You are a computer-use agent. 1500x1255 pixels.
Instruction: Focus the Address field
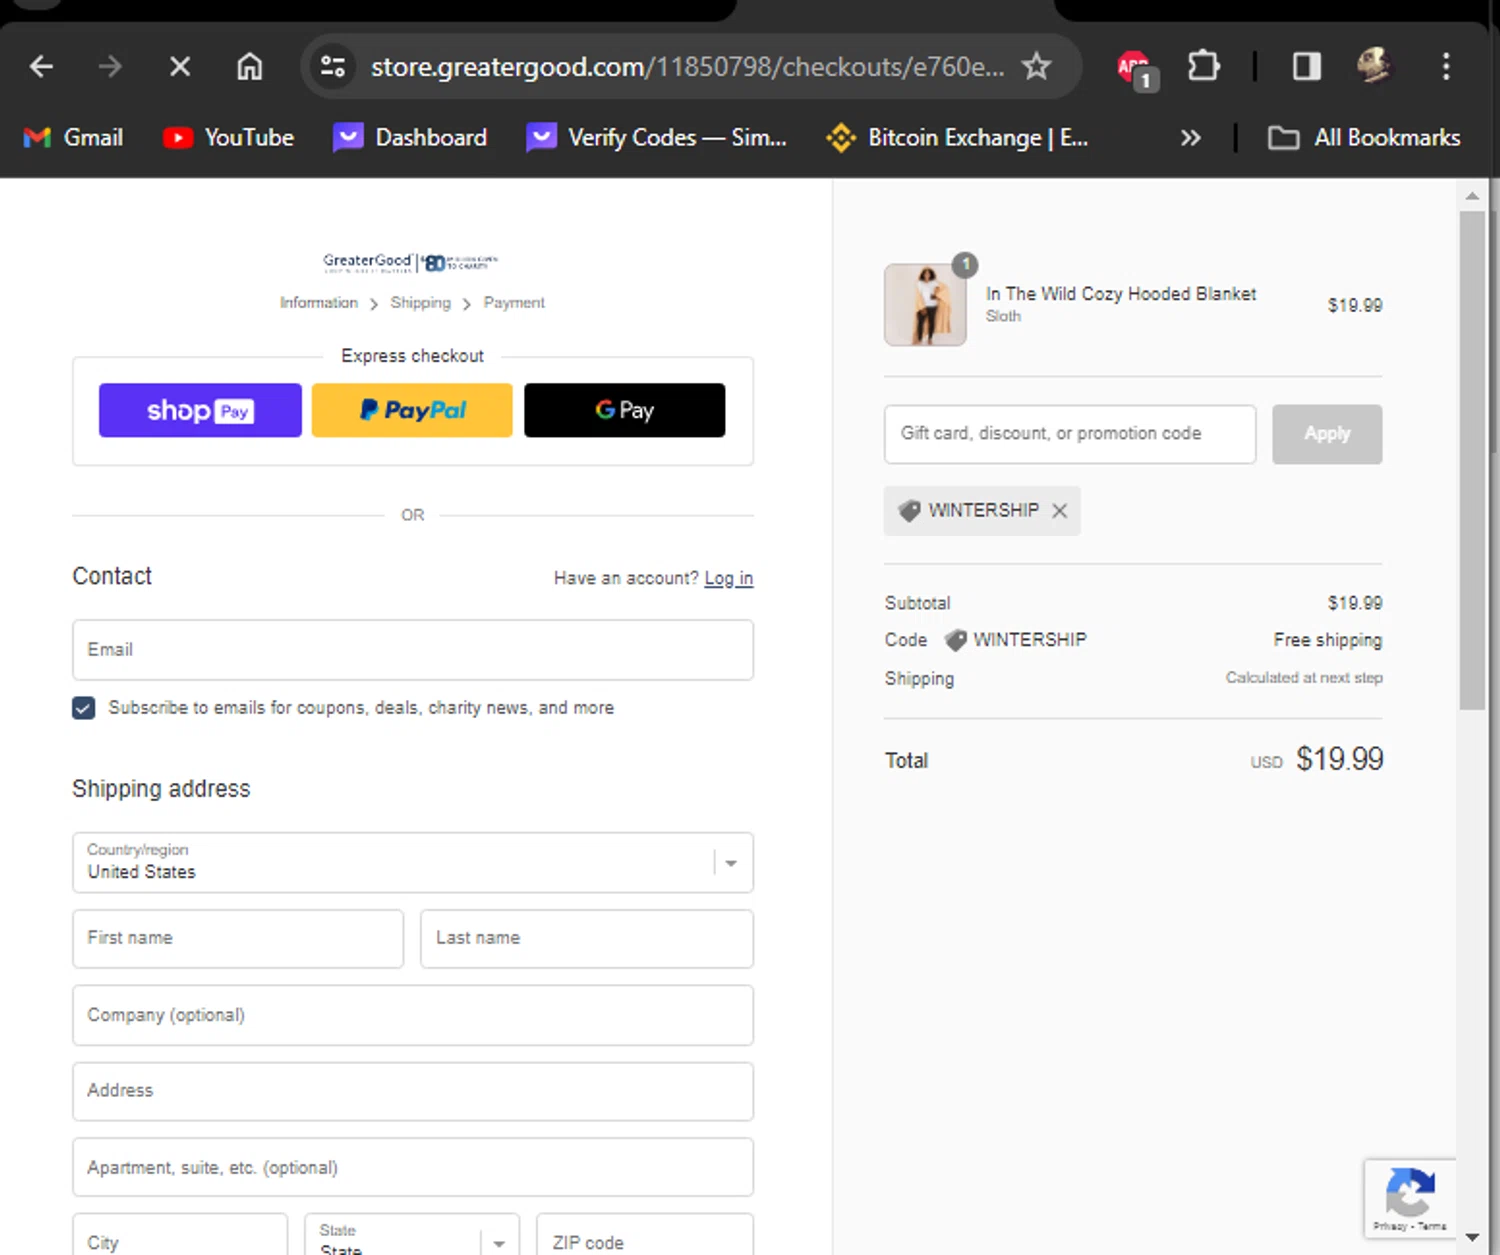(412, 1091)
